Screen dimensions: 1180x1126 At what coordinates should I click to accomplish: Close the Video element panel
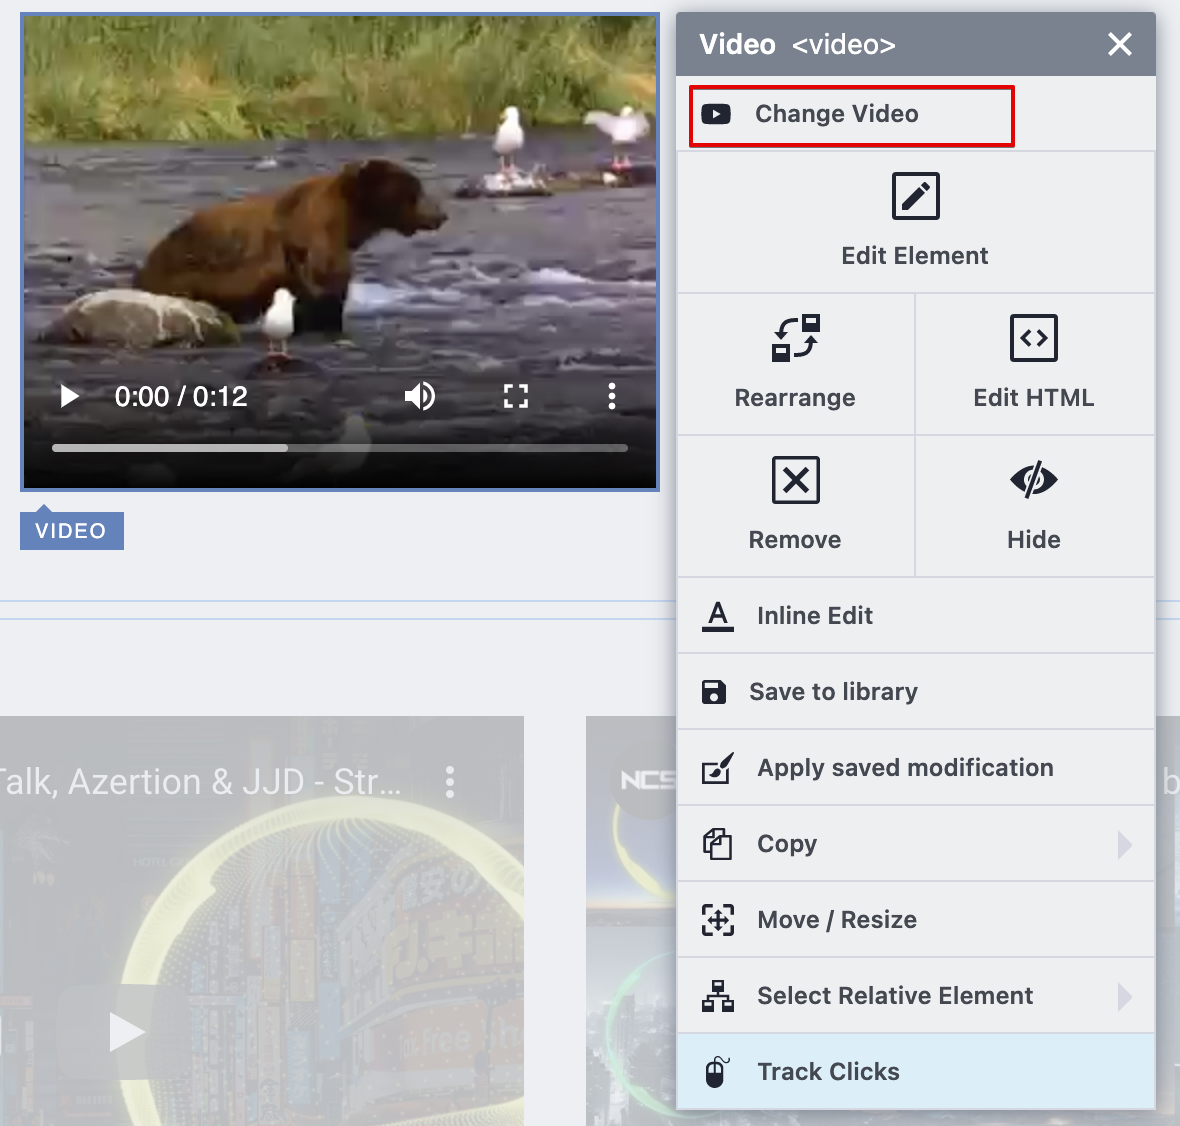(x=1120, y=44)
